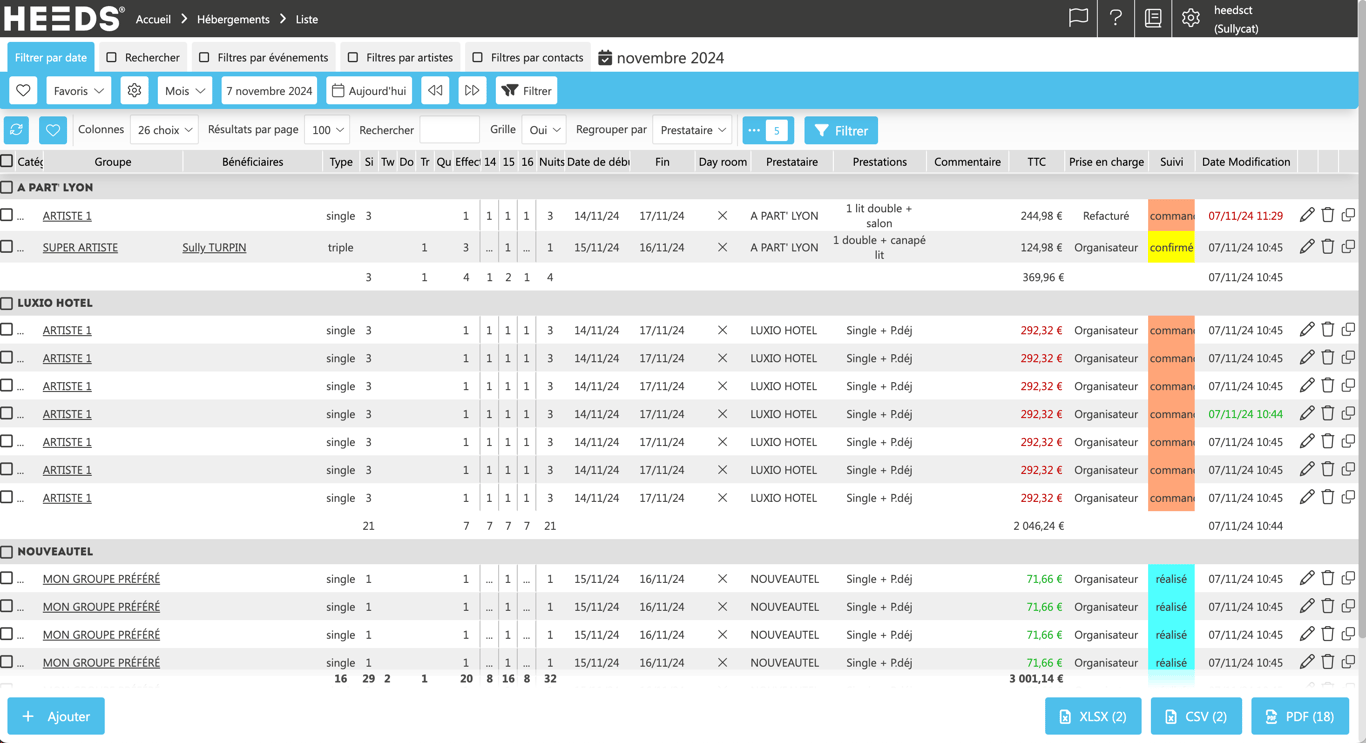Open the Colonnes 26 choix dropdown

pyautogui.click(x=164, y=130)
